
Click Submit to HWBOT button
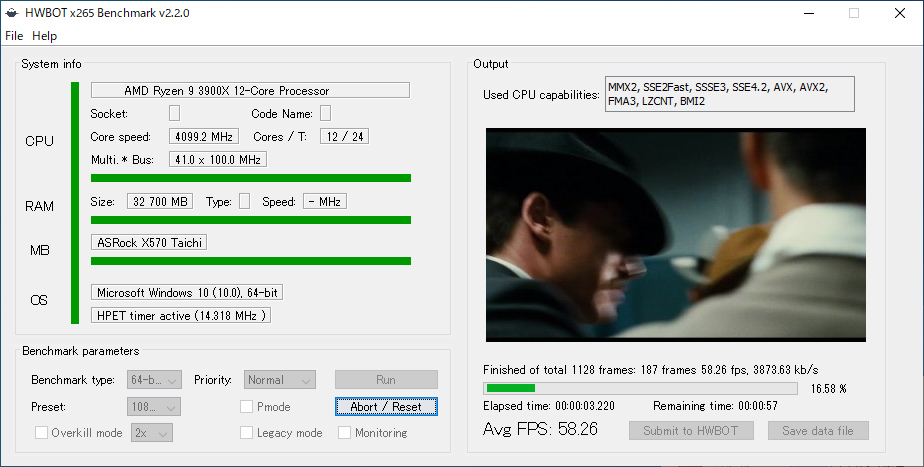point(691,430)
